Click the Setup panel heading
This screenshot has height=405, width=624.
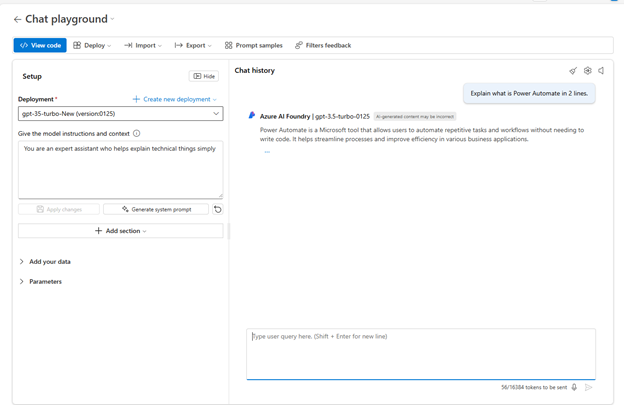point(32,76)
